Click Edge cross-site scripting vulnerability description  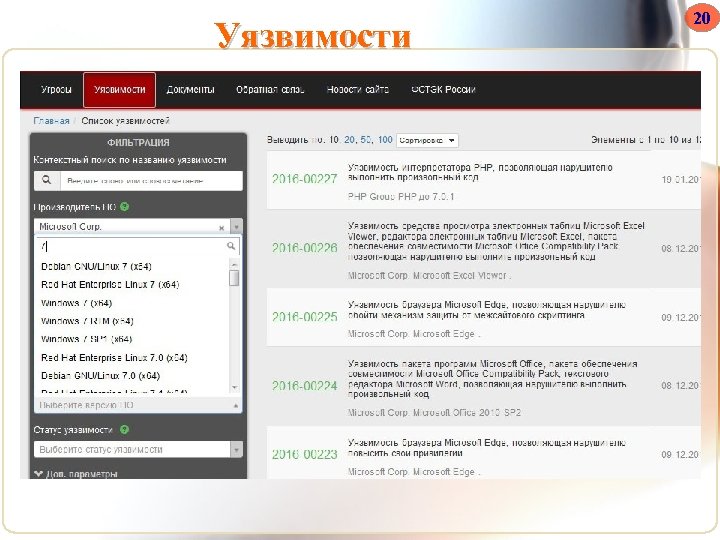(x=487, y=310)
